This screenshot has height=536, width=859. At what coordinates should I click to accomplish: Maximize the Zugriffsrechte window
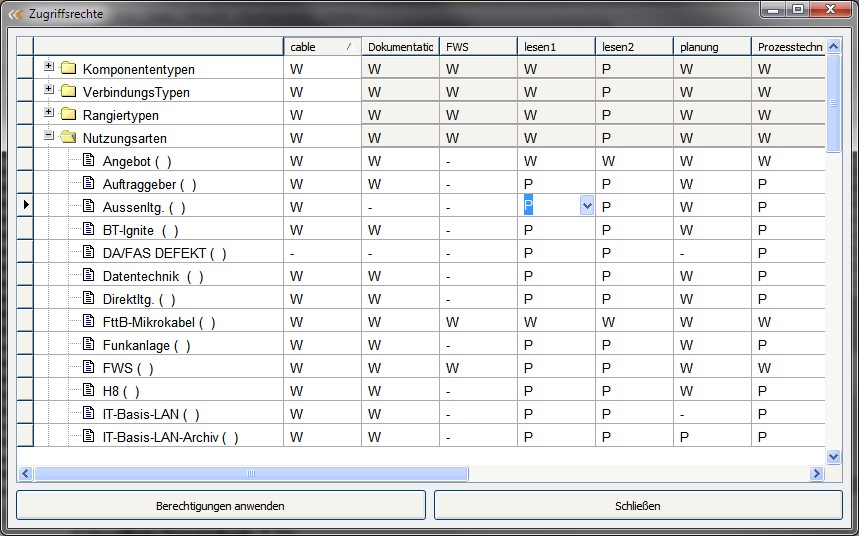[x=798, y=9]
